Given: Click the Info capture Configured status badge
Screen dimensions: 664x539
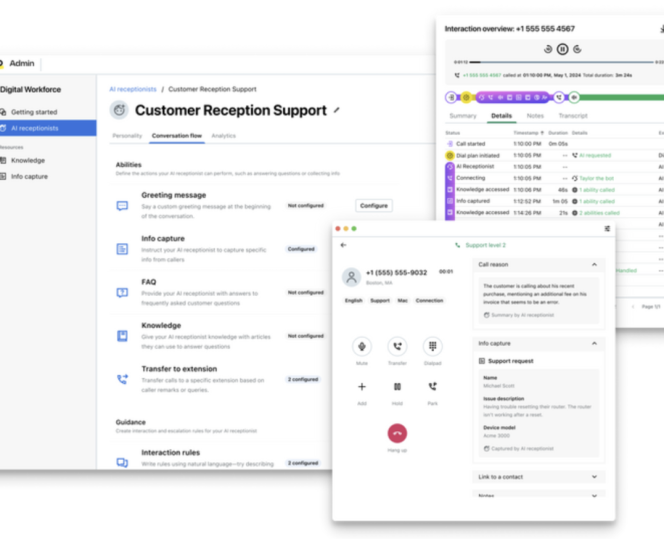Looking at the screenshot, I should point(301,249).
